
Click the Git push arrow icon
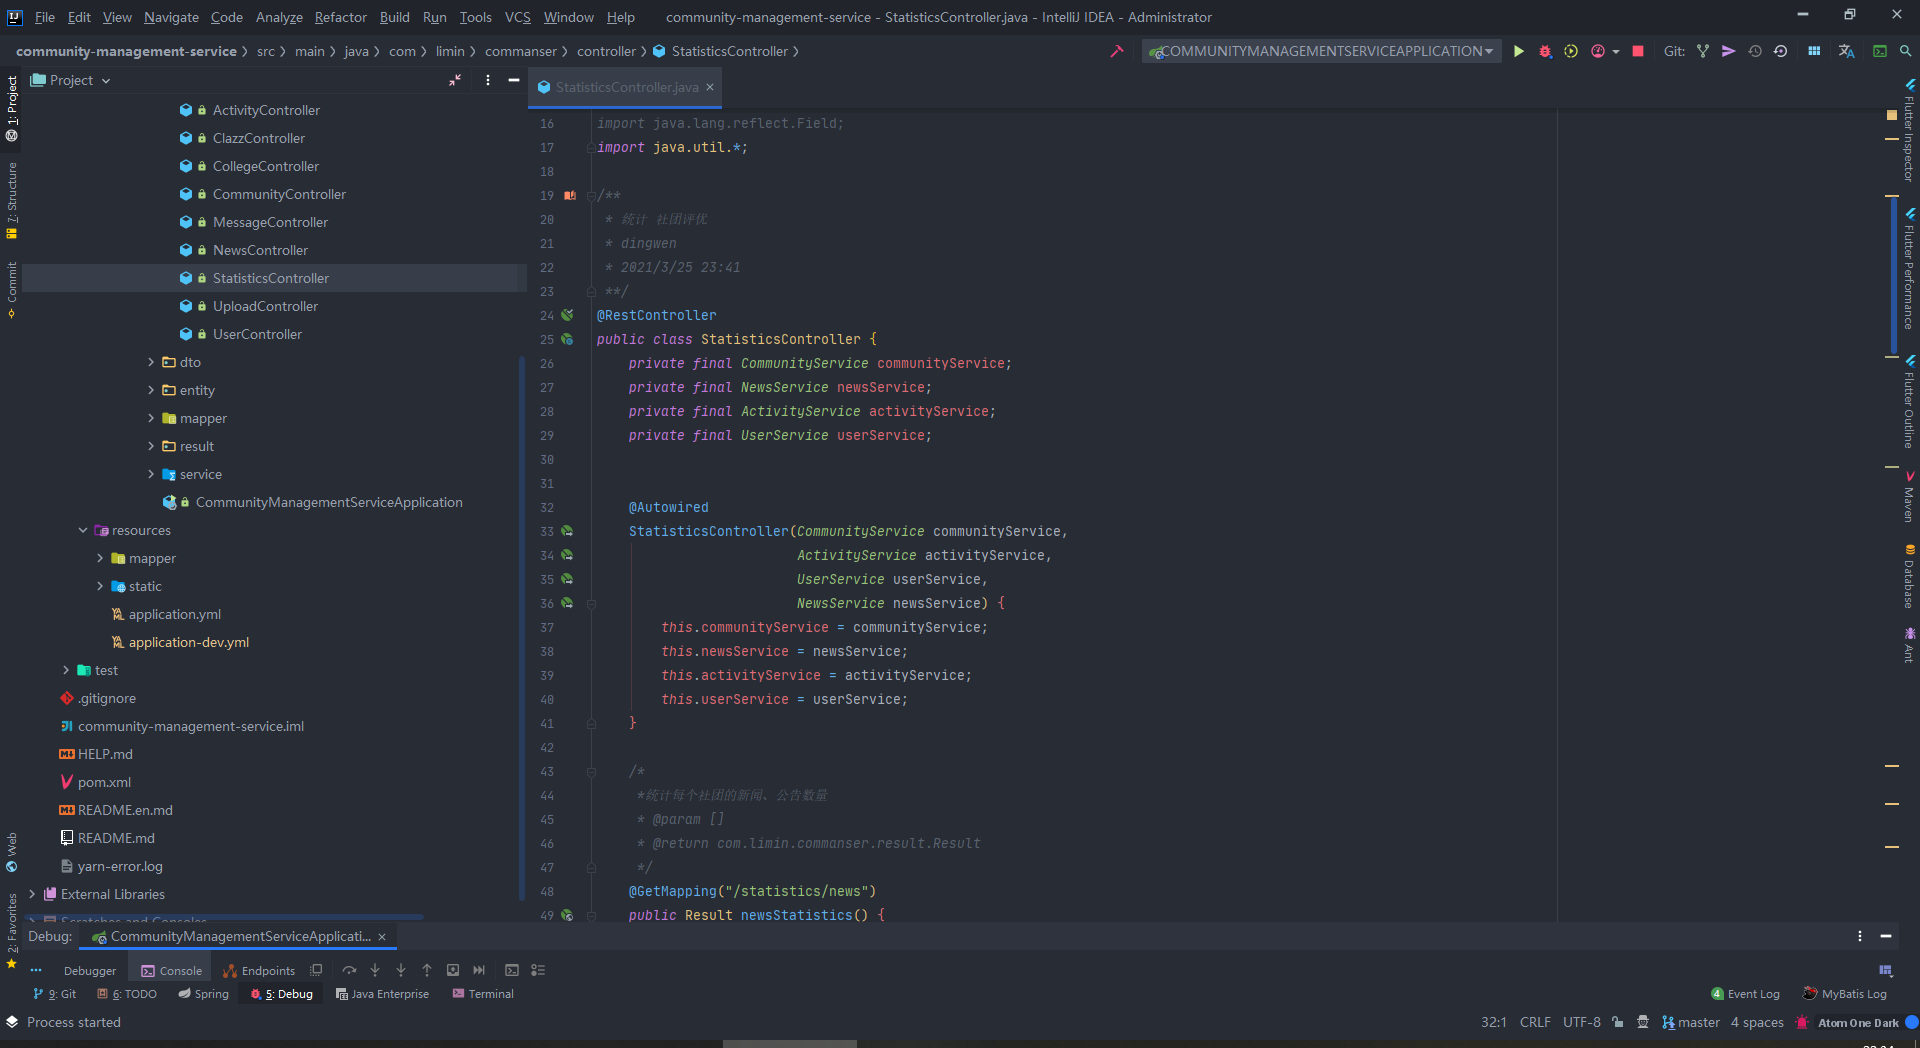1729,51
